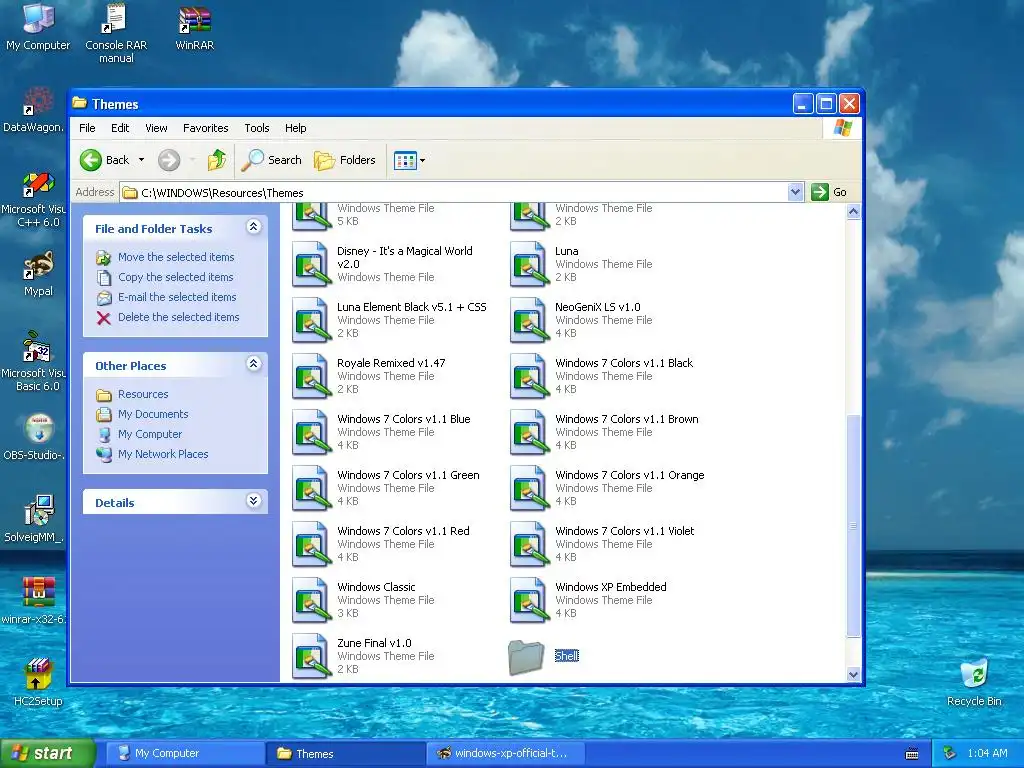Image resolution: width=1024 pixels, height=768 pixels.
Task: Open the Favorites menu
Action: click(x=206, y=128)
